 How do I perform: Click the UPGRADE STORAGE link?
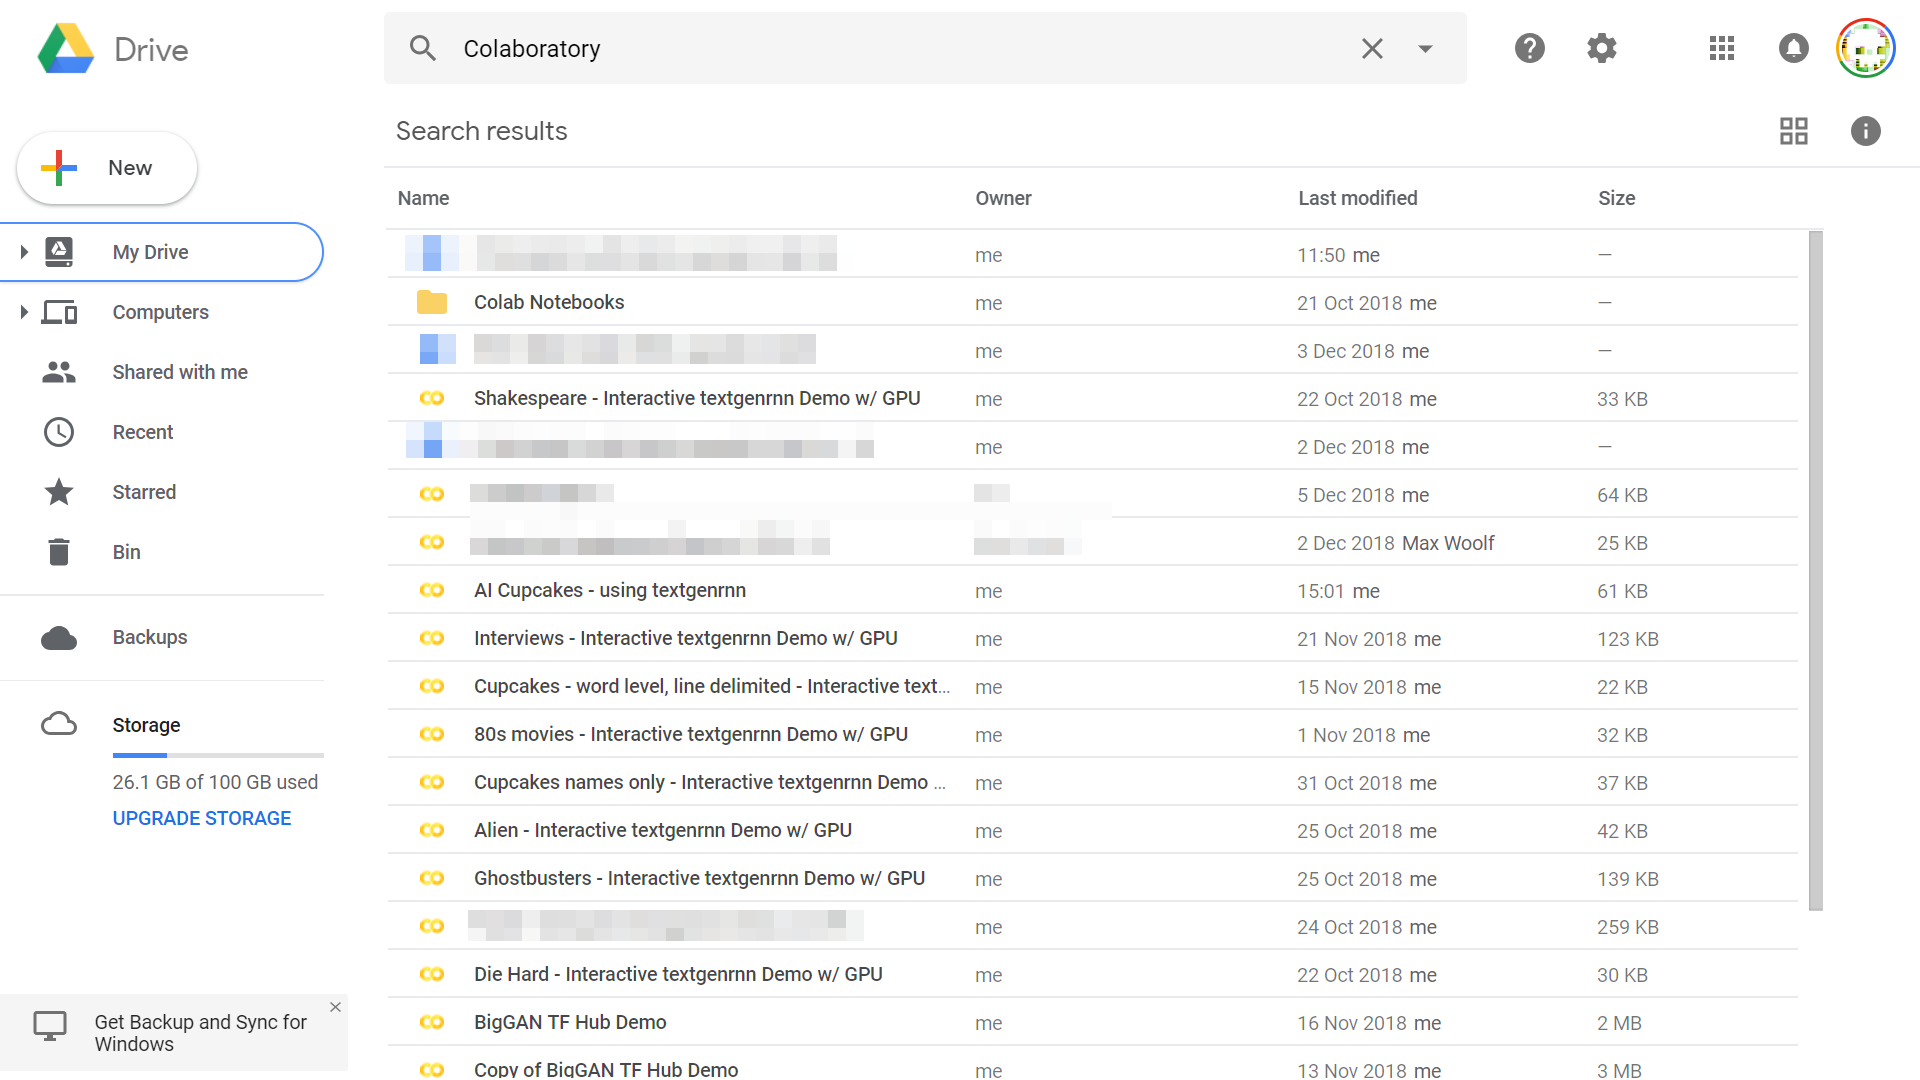pyautogui.click(x=202, y=818)
